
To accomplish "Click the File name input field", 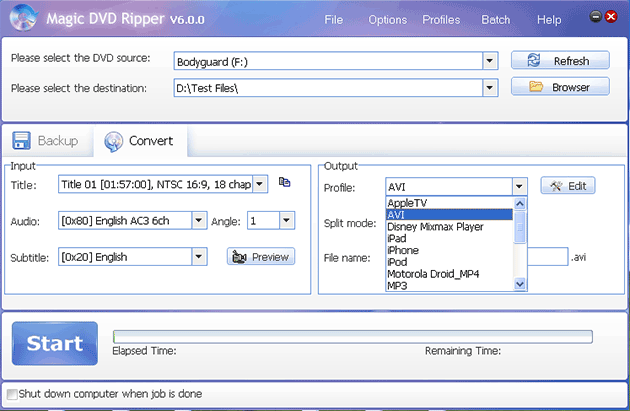I will coord(548,256).
